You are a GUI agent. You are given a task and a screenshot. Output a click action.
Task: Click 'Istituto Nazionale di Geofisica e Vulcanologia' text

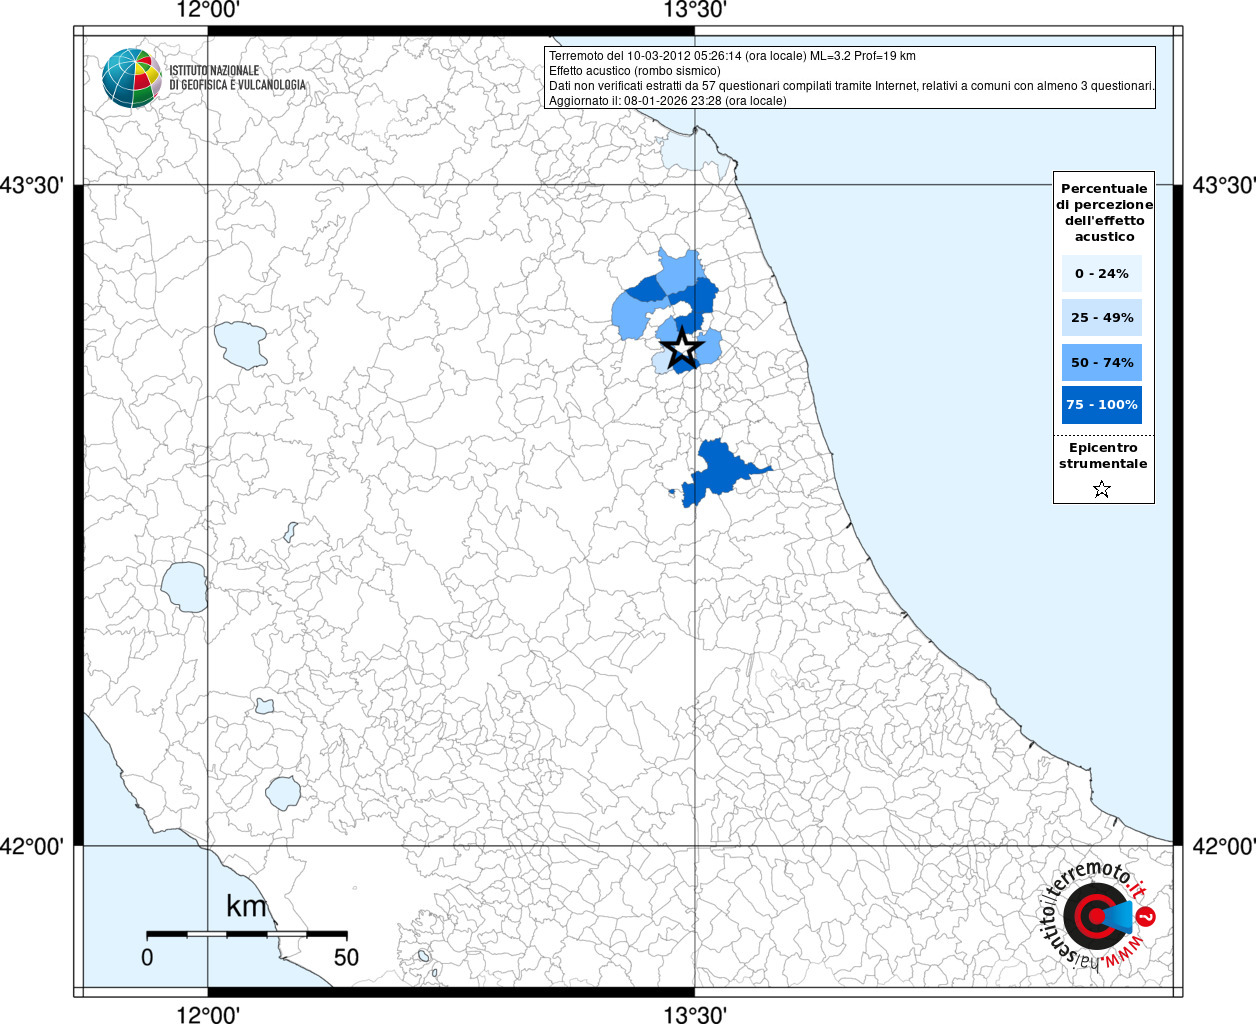coord(237,78)
